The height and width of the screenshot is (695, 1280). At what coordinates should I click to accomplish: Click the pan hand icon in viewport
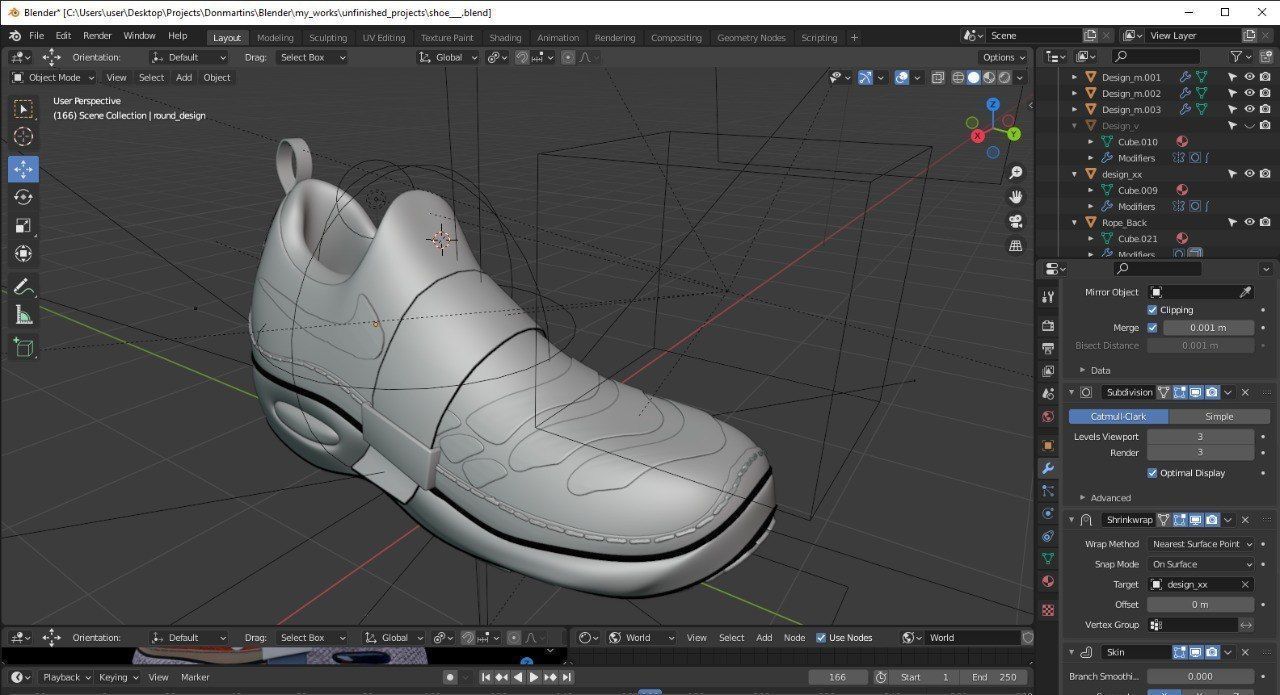click(x=1016, y=197)
